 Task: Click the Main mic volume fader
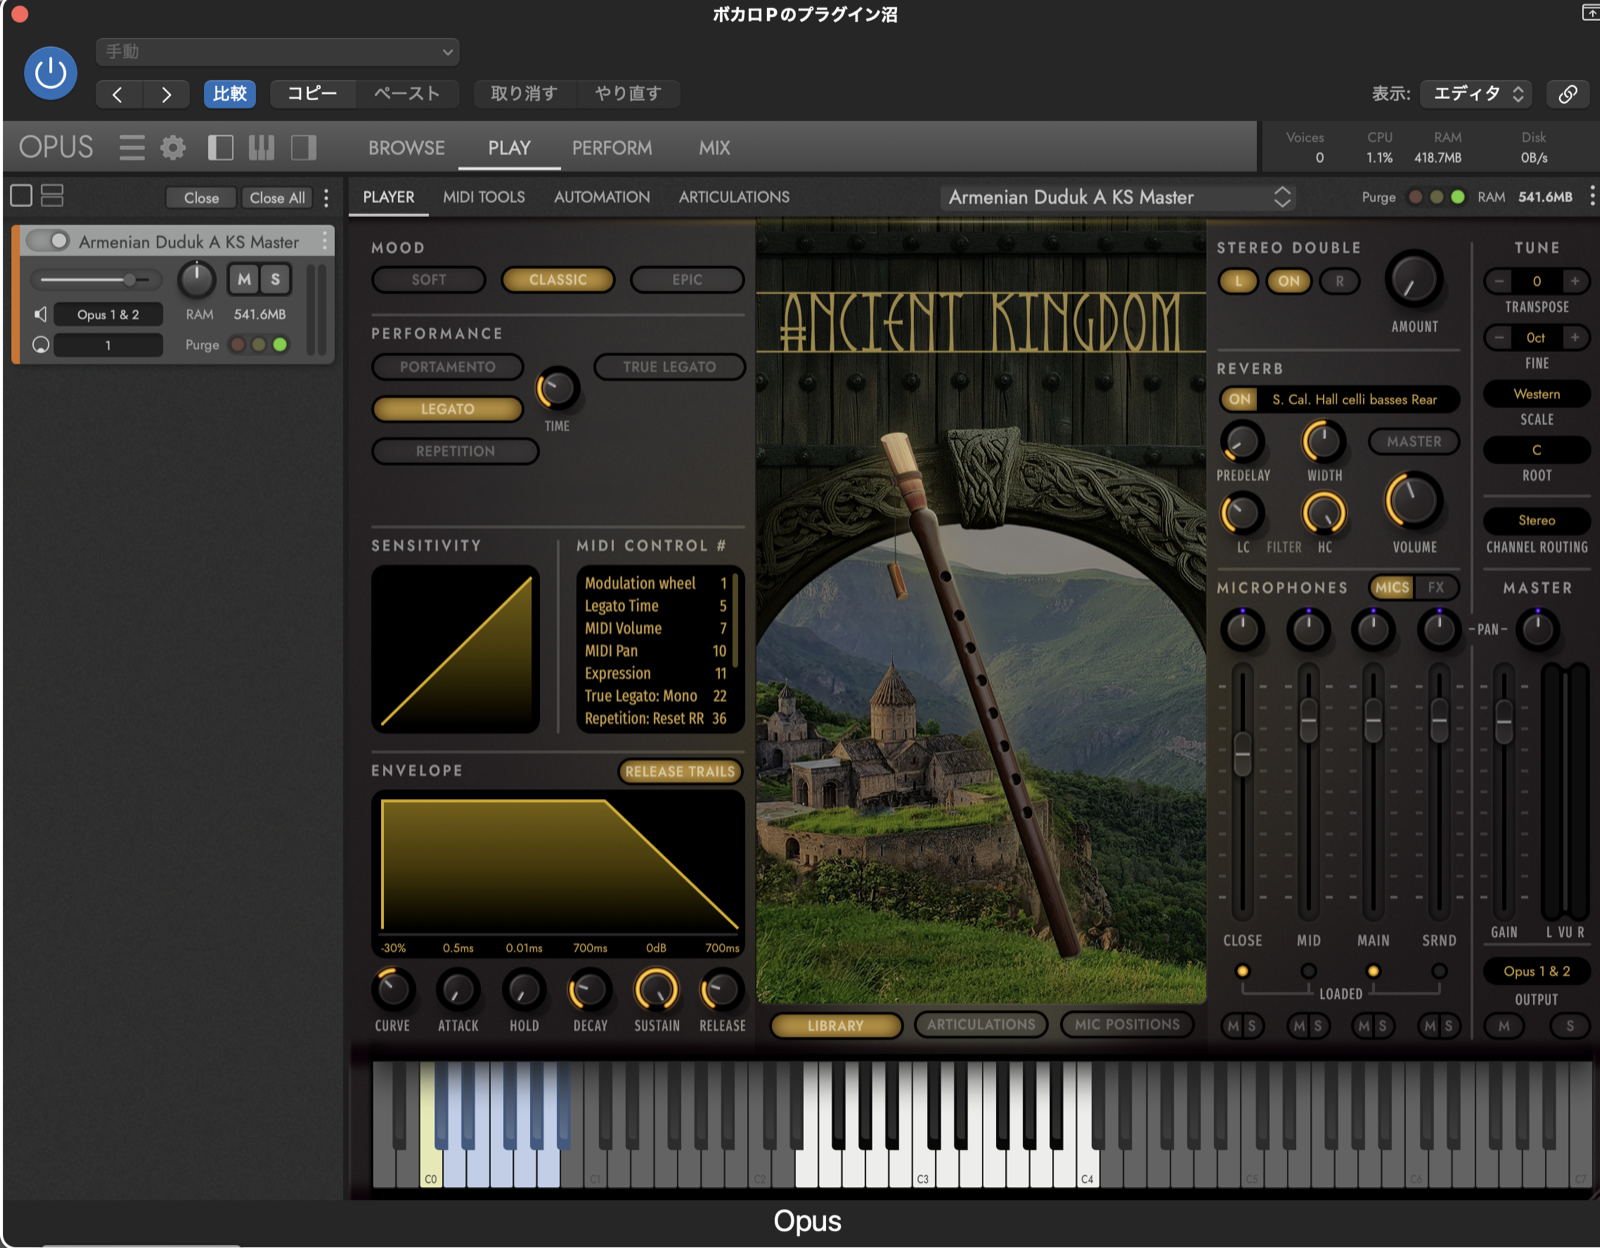coord(1373,719)
